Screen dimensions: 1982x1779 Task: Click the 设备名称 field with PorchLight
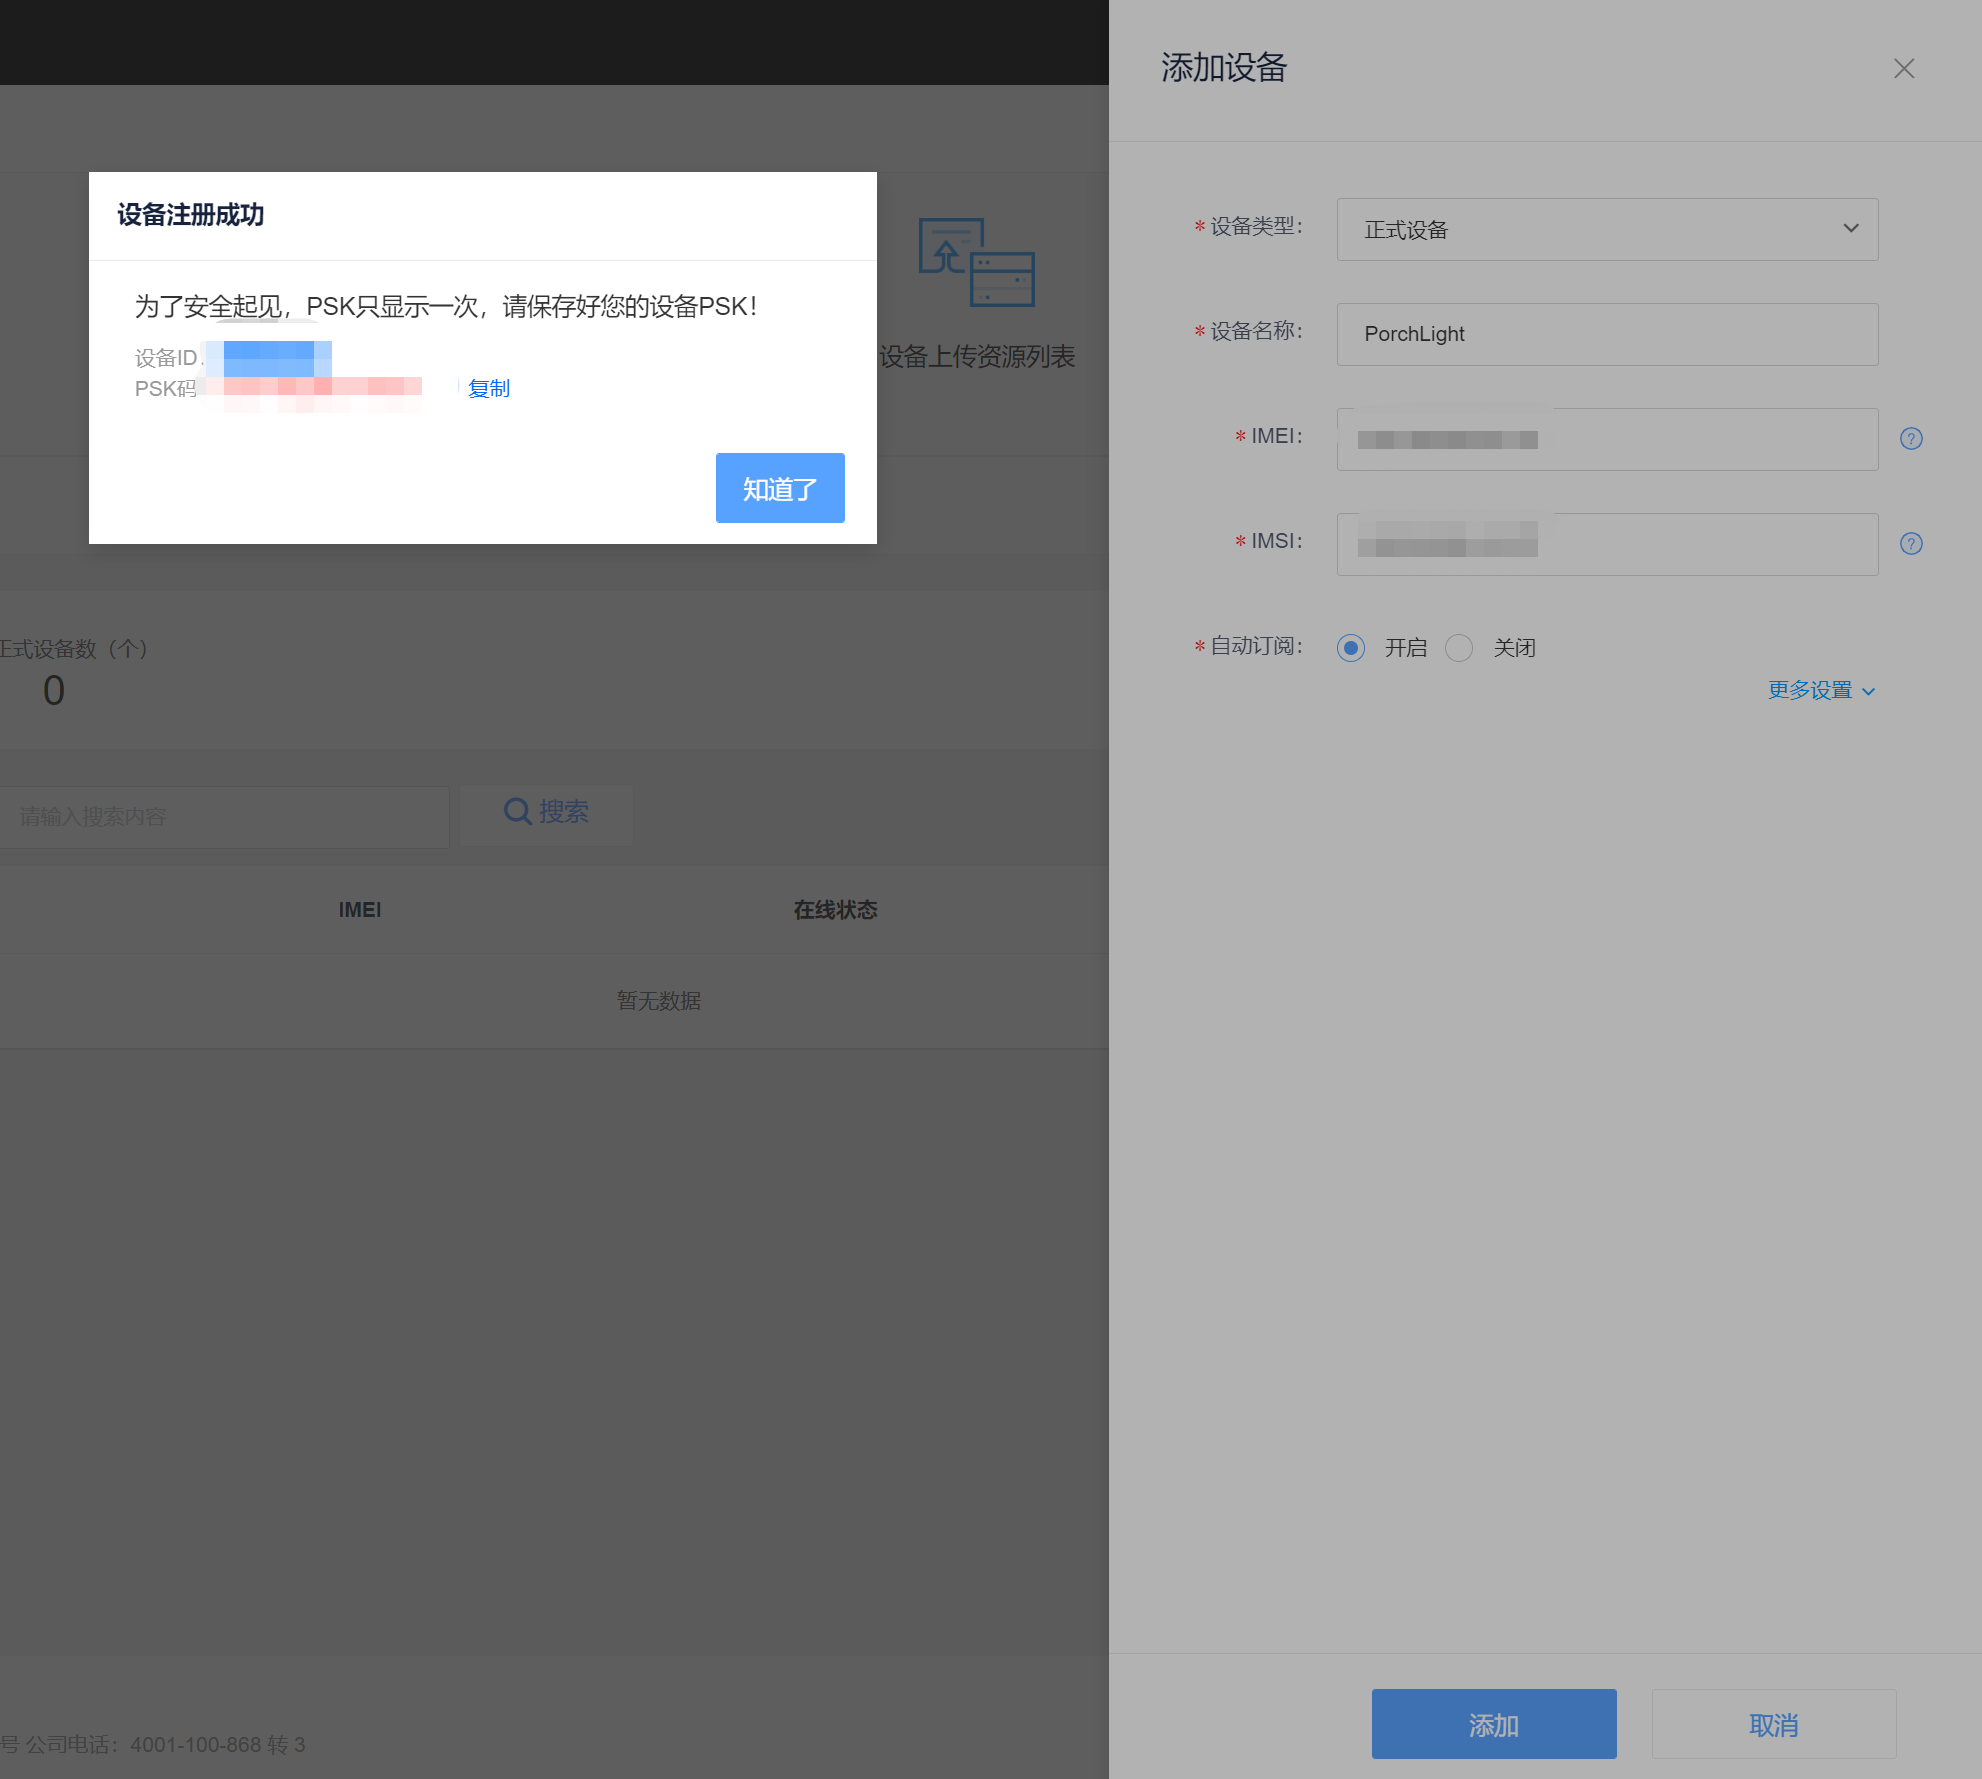[x=1606, y=335]
